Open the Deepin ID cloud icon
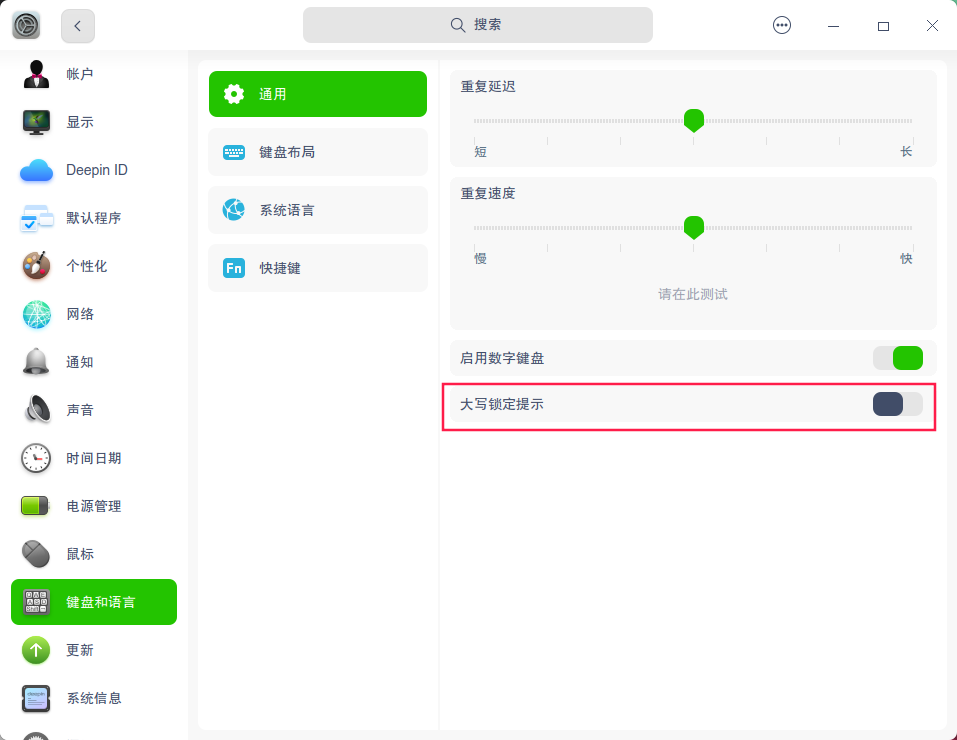Screen dimensions: 957x740 [x=36, y=170]
